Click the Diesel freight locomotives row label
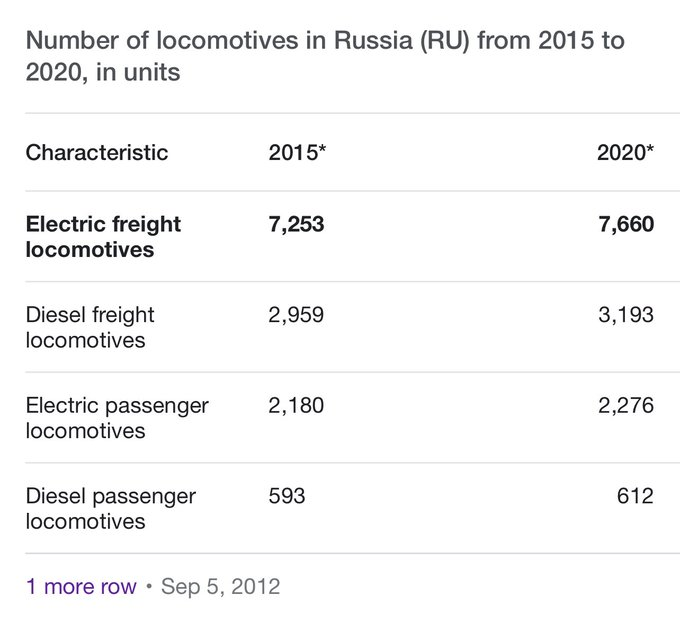 click(x=90, y=327)
